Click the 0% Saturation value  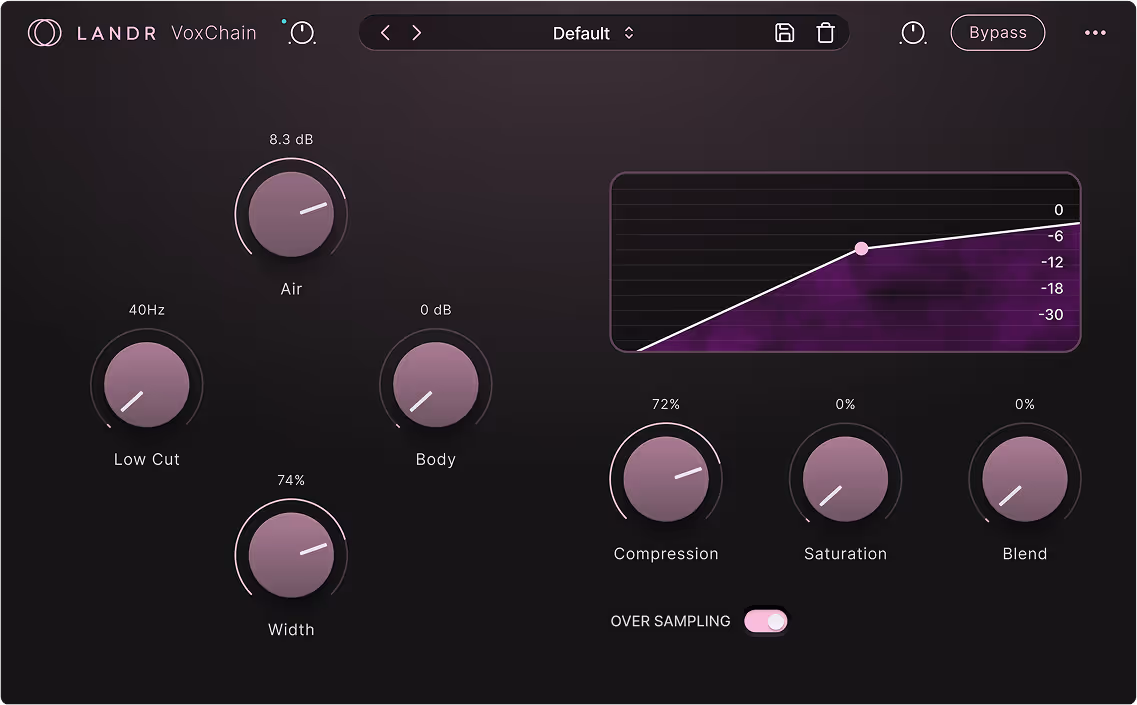click(x=845, y=404)
